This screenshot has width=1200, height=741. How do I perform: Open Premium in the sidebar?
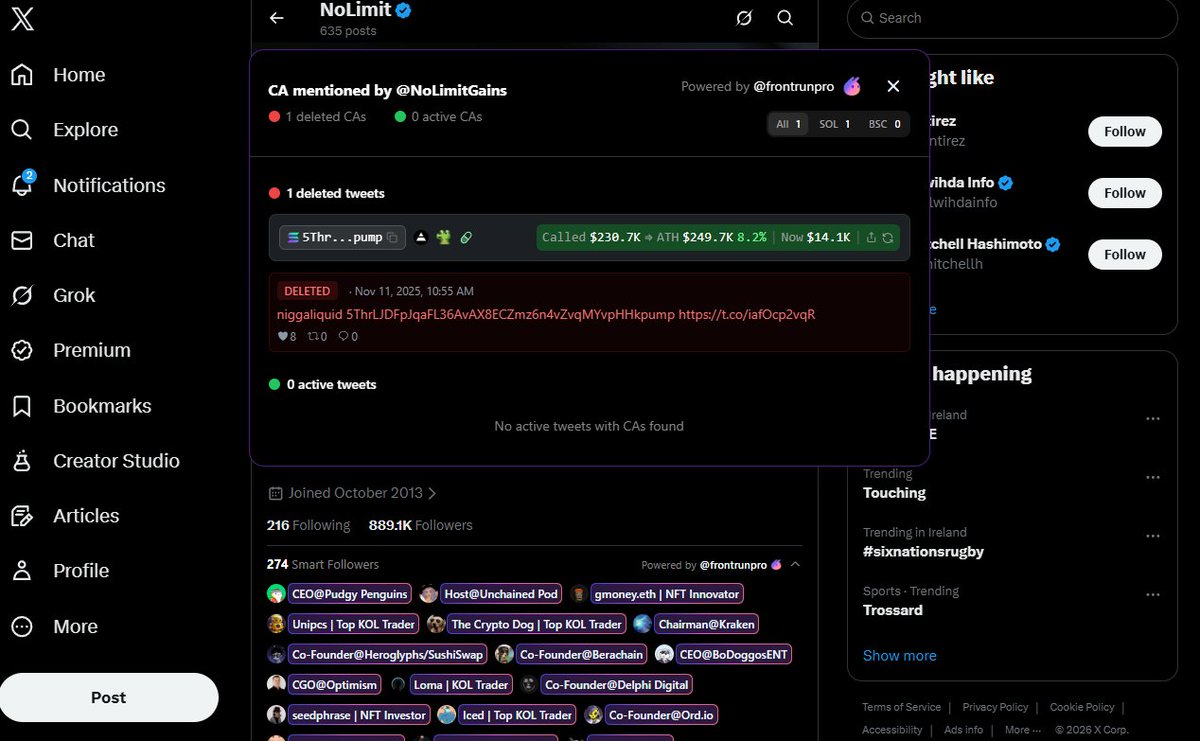[x=73, y=350]
